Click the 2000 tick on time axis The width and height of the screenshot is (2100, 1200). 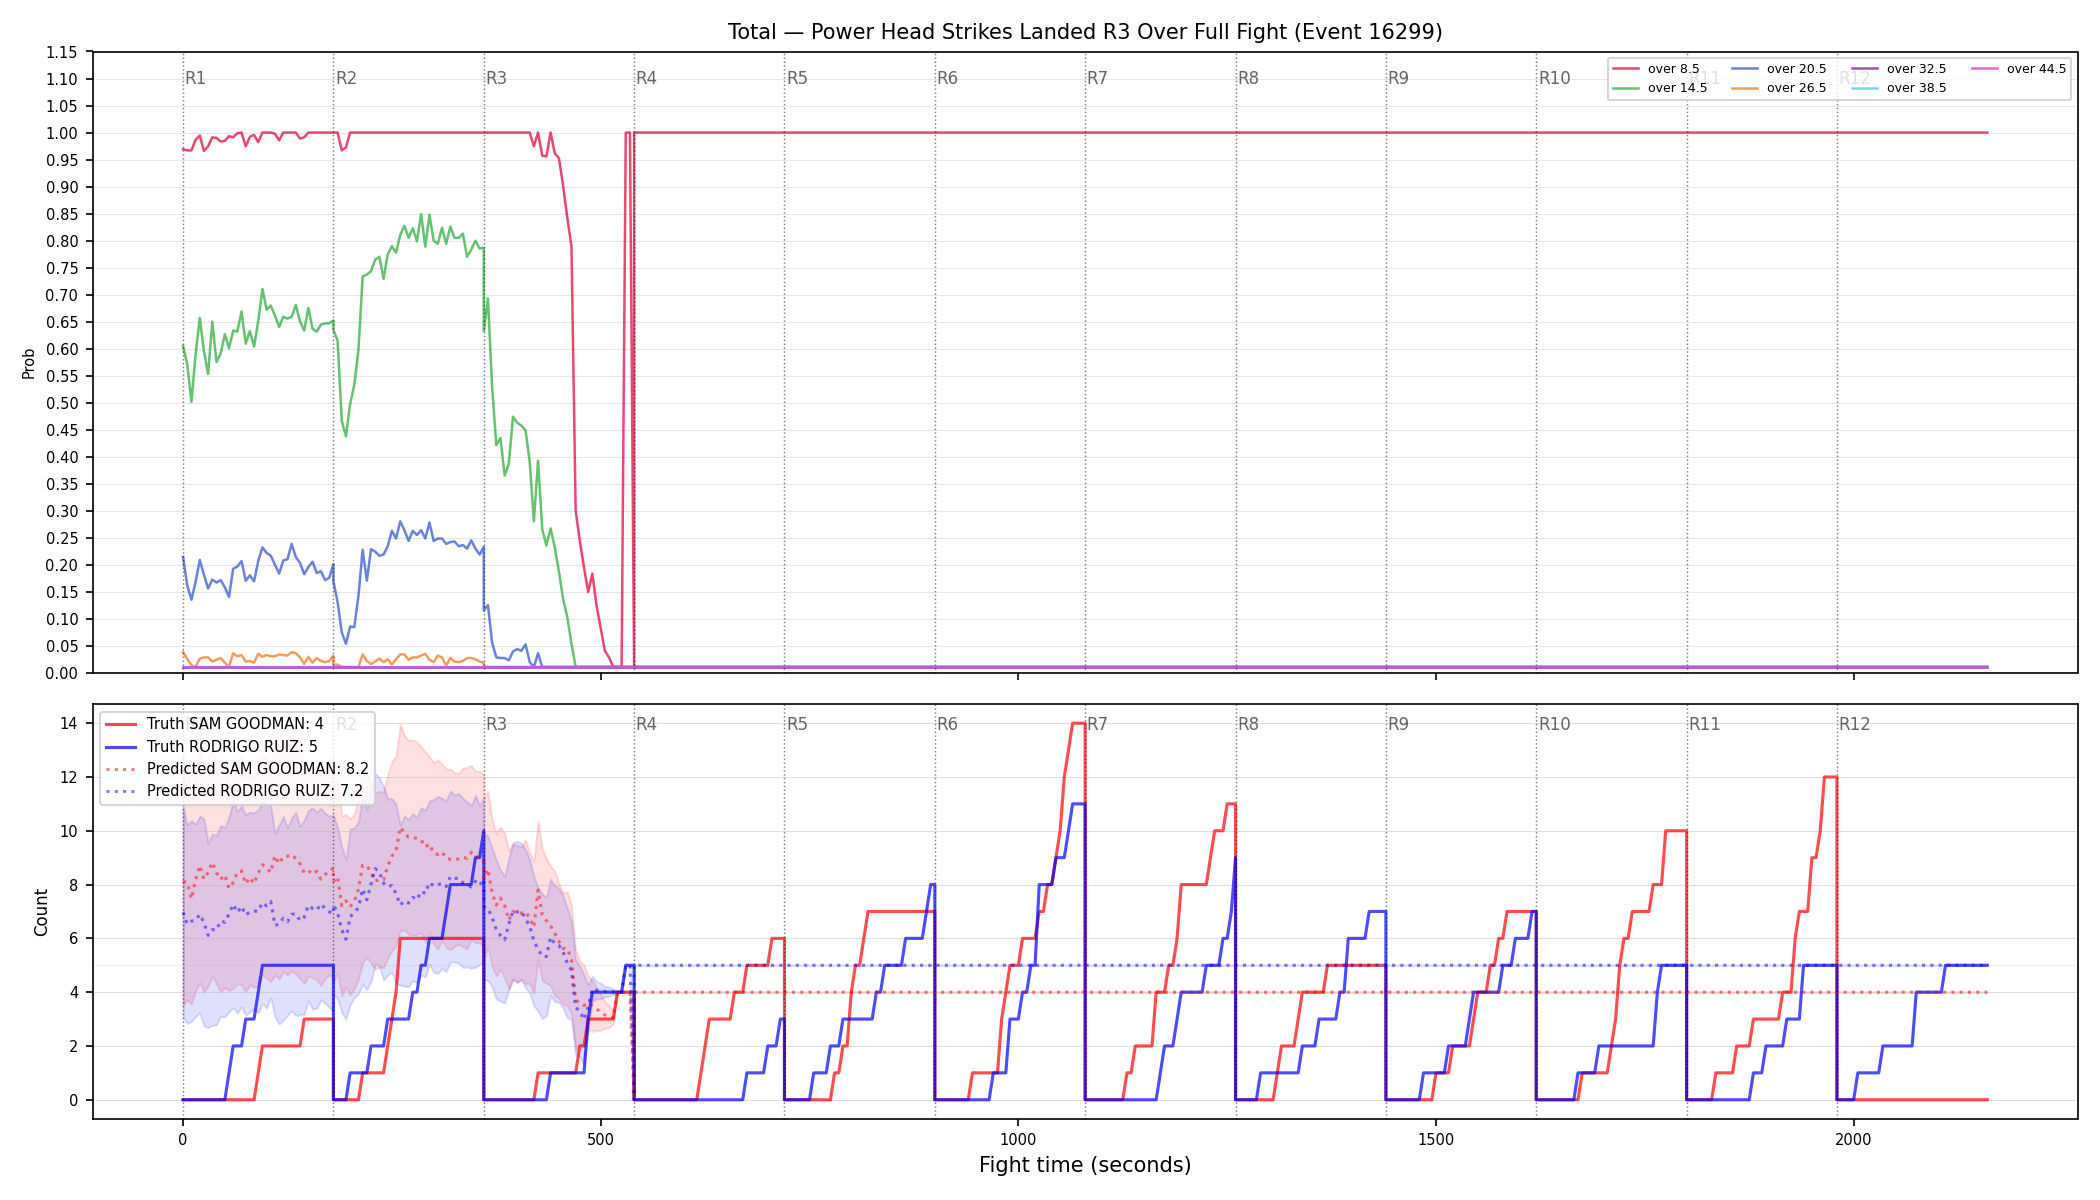1854,1139
